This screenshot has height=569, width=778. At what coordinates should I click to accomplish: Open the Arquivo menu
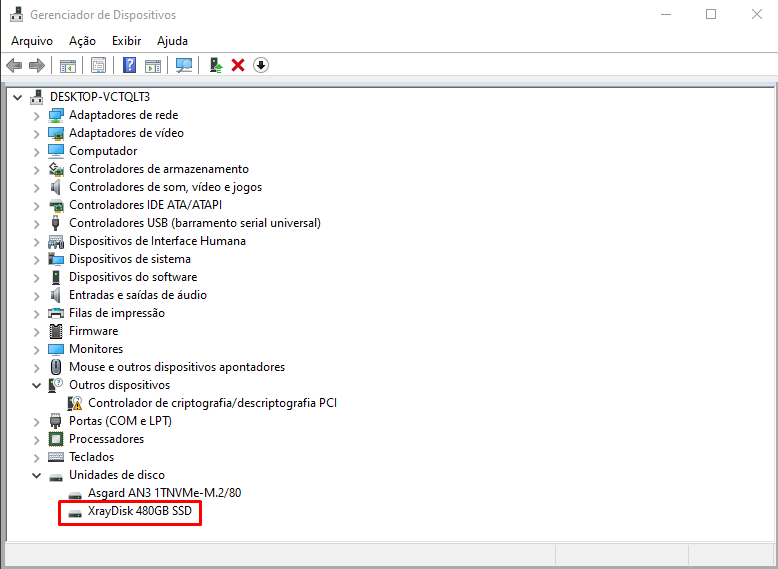click(32, 41)
